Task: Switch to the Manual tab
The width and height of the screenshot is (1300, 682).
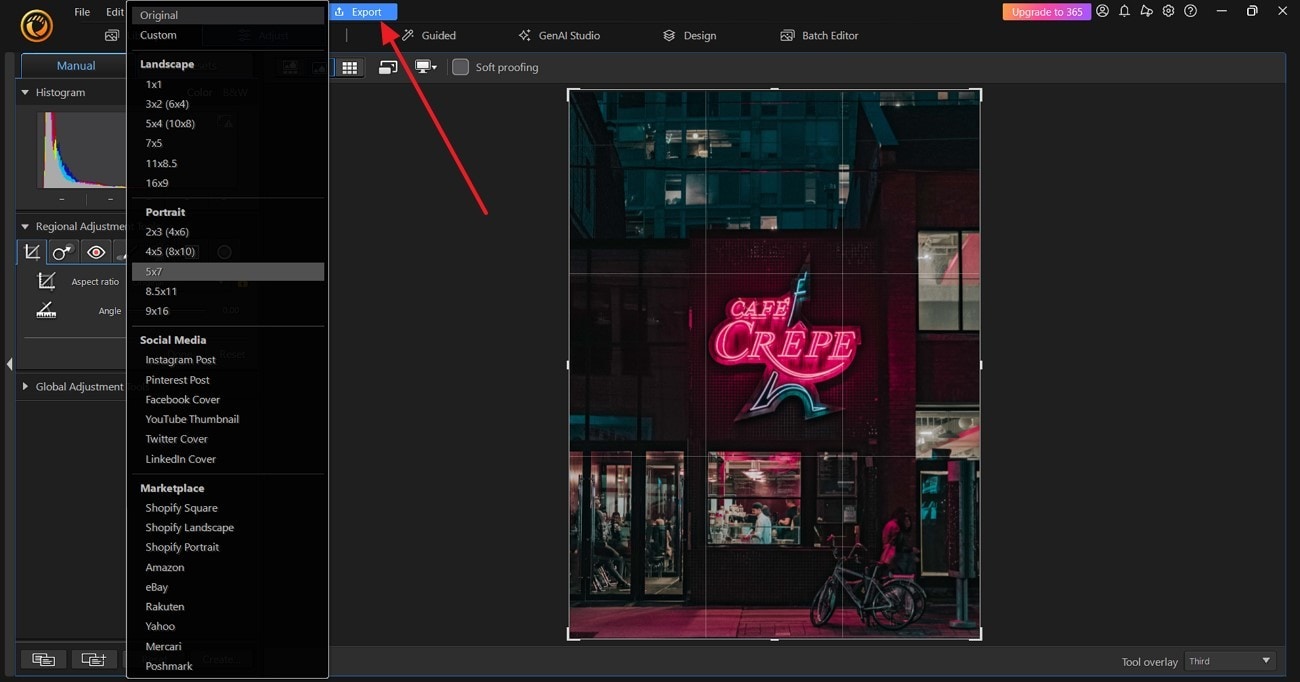Action: pos(75,66)
